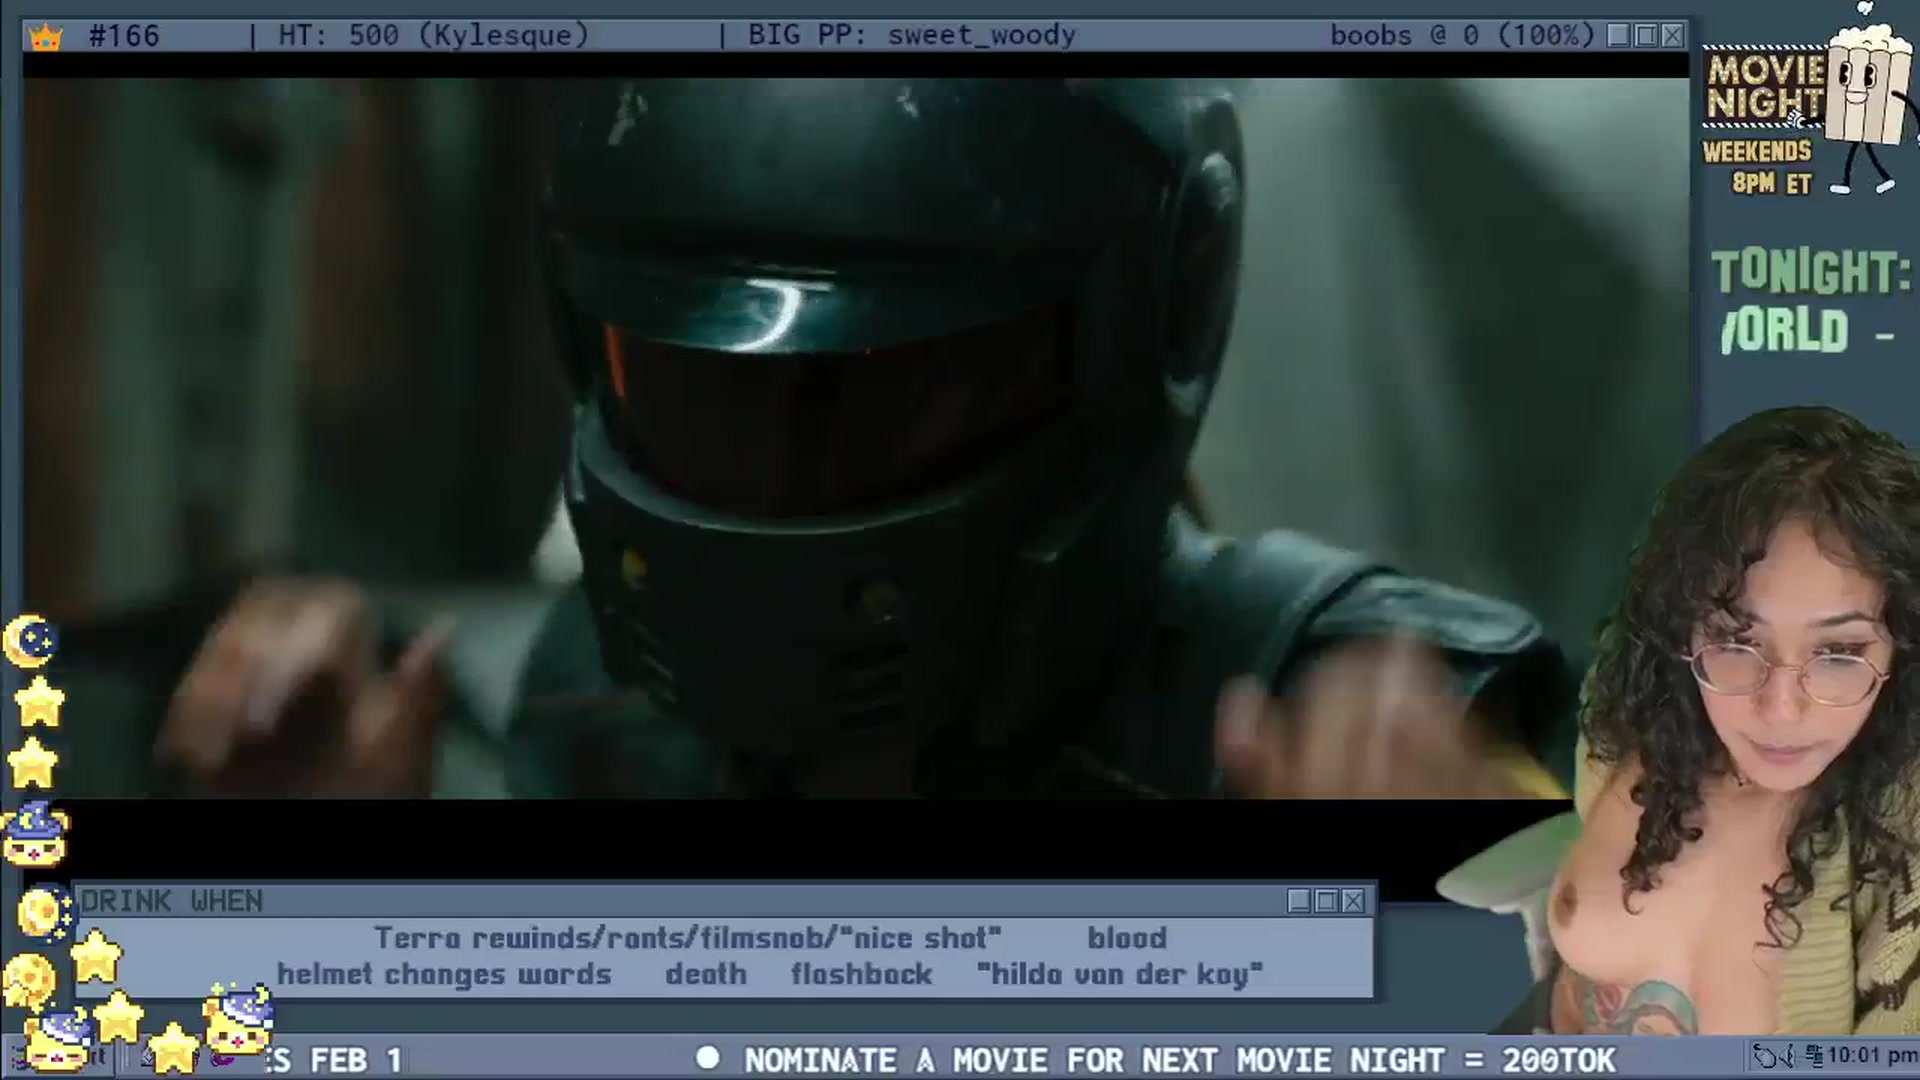Image resolution: width=1920 pixels, height=1080 pixels.
Task: Click the wizard-hat cat emote above the full moon icon
Action: pyautogui.click(x=36, y=834)
